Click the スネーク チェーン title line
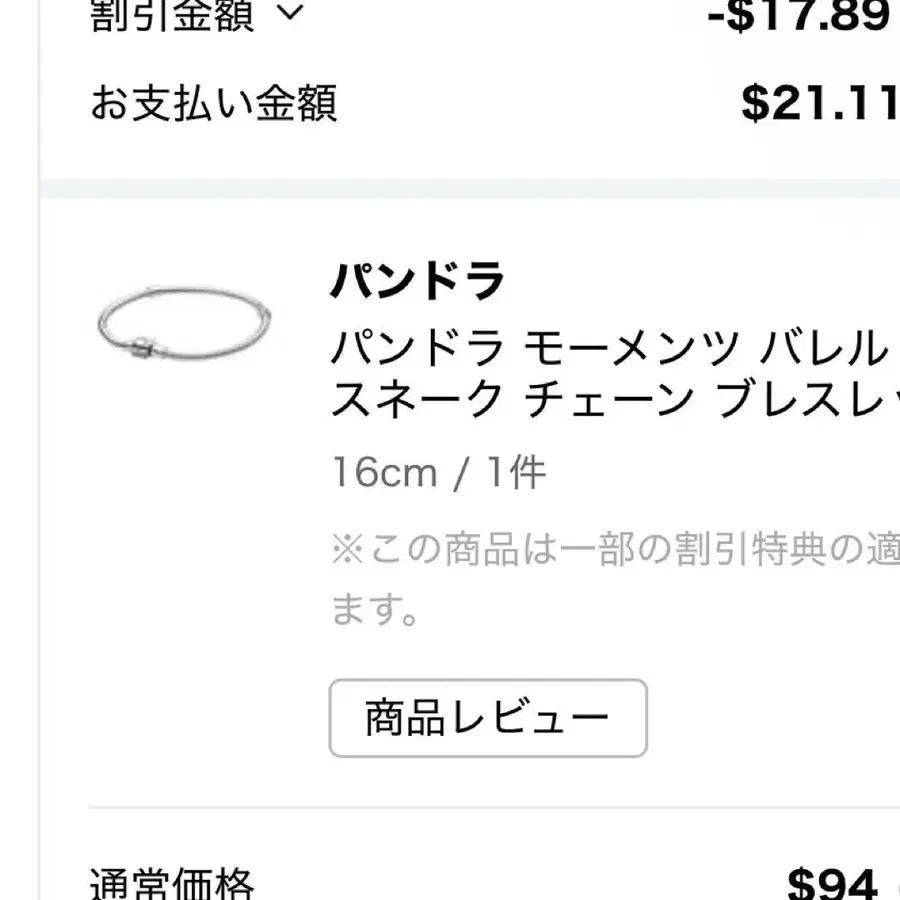This screenshot has width=900, height=900. (610, 400)
